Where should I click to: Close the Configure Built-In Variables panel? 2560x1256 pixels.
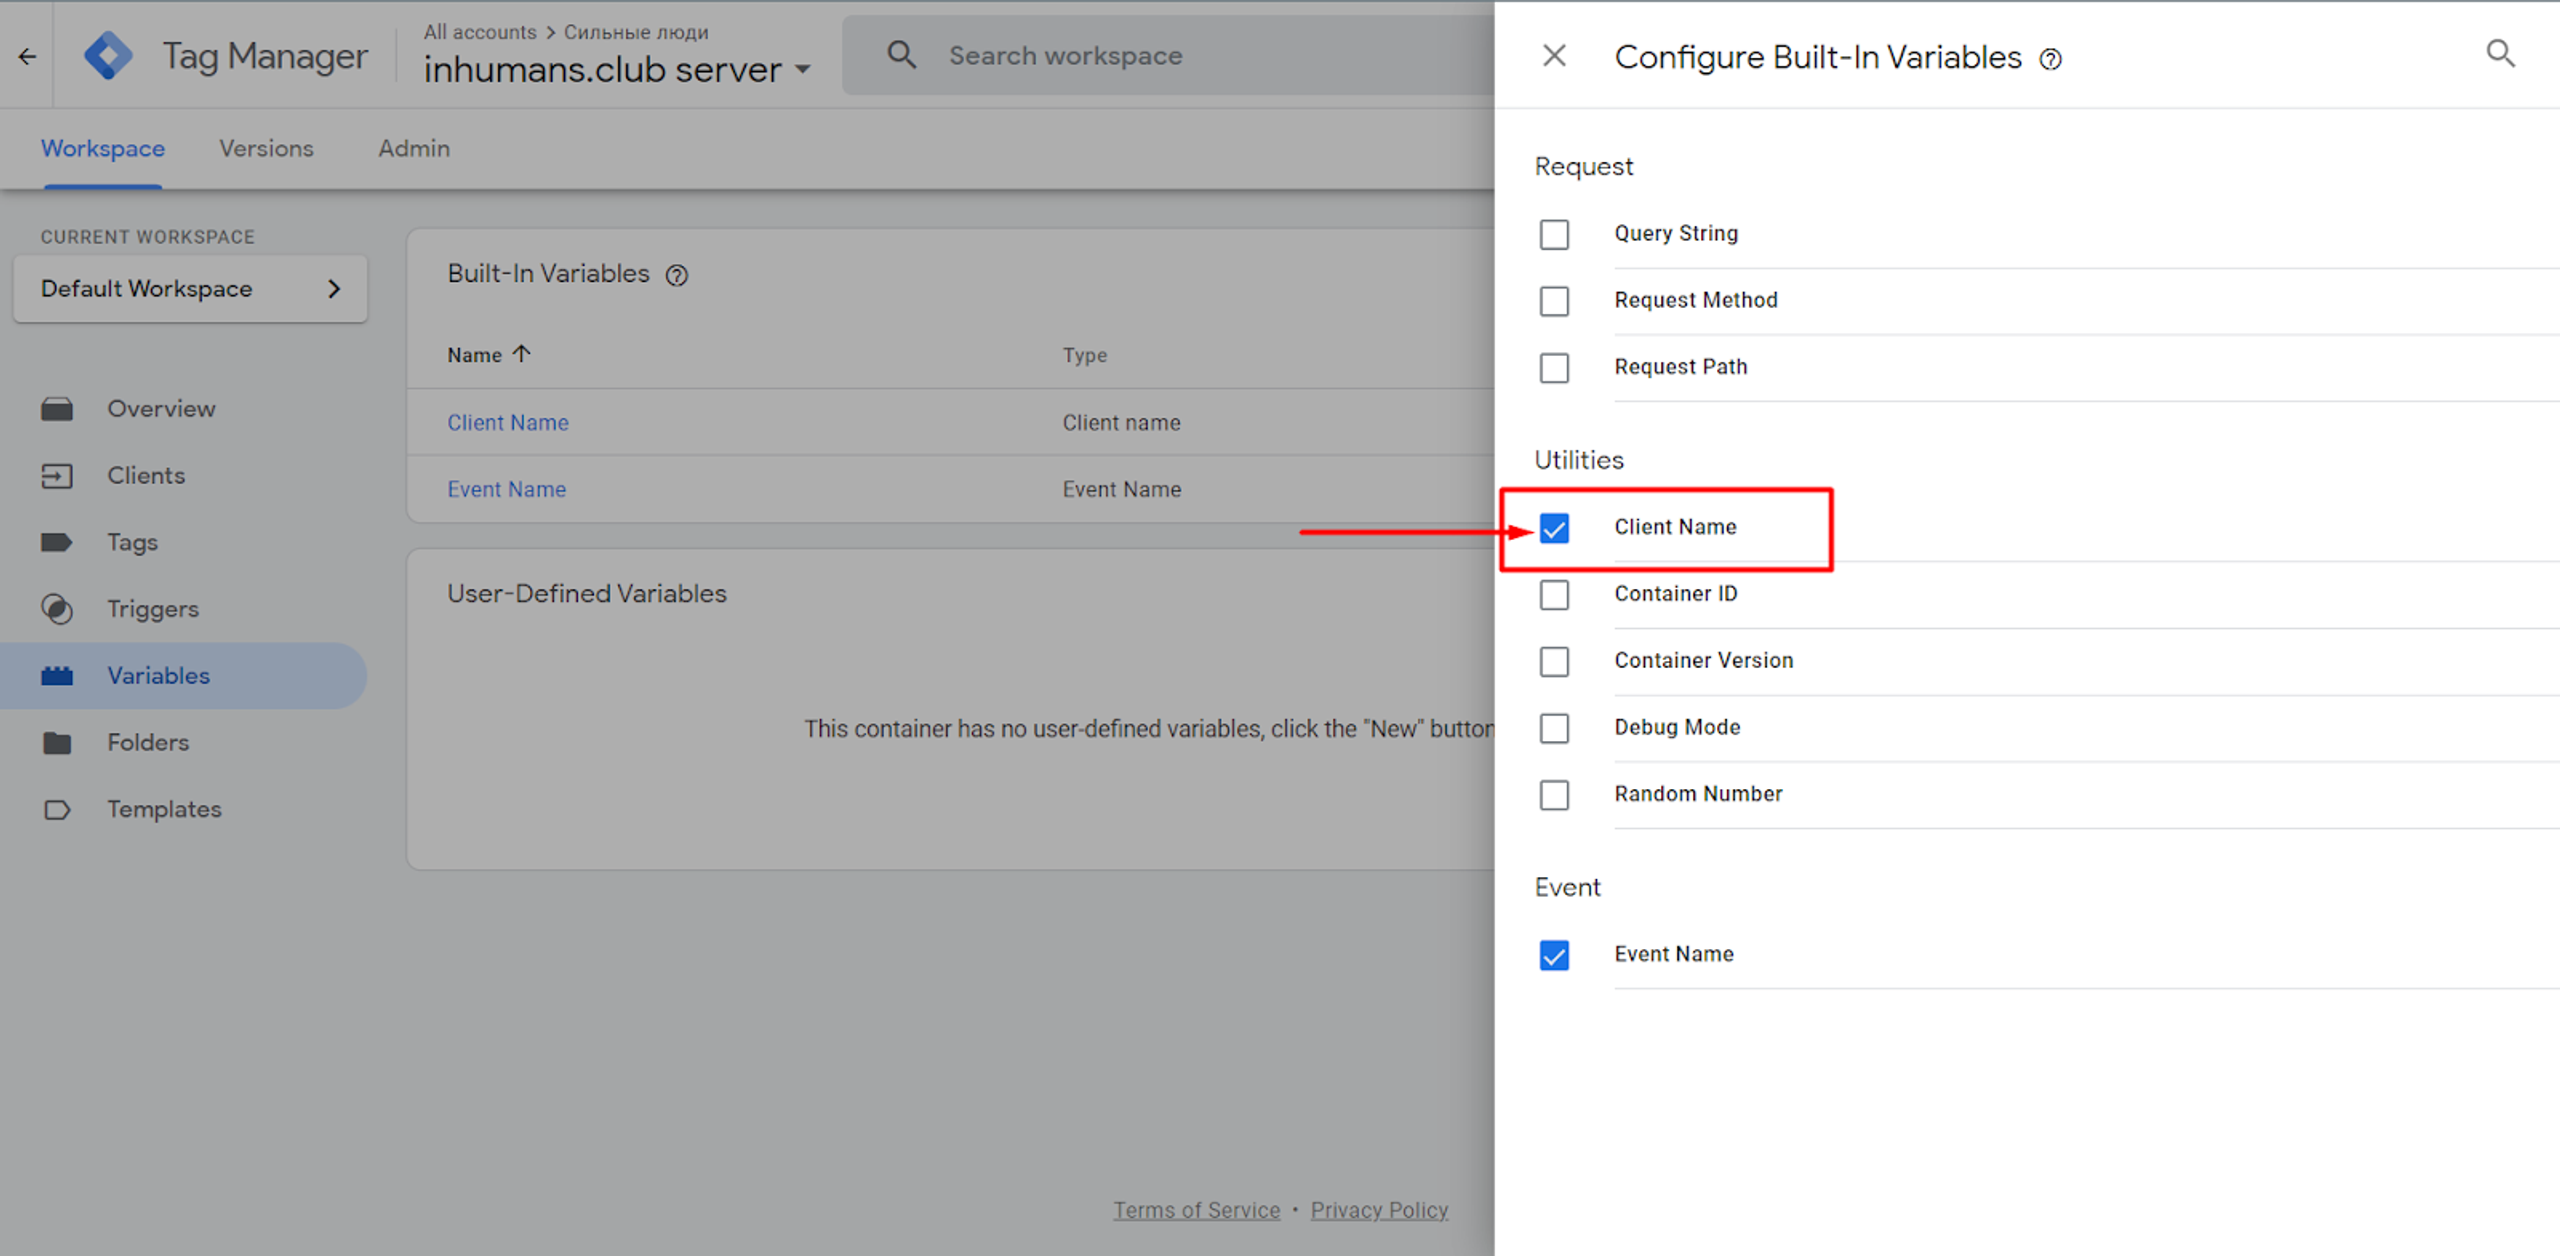(x=1554, y=56)
